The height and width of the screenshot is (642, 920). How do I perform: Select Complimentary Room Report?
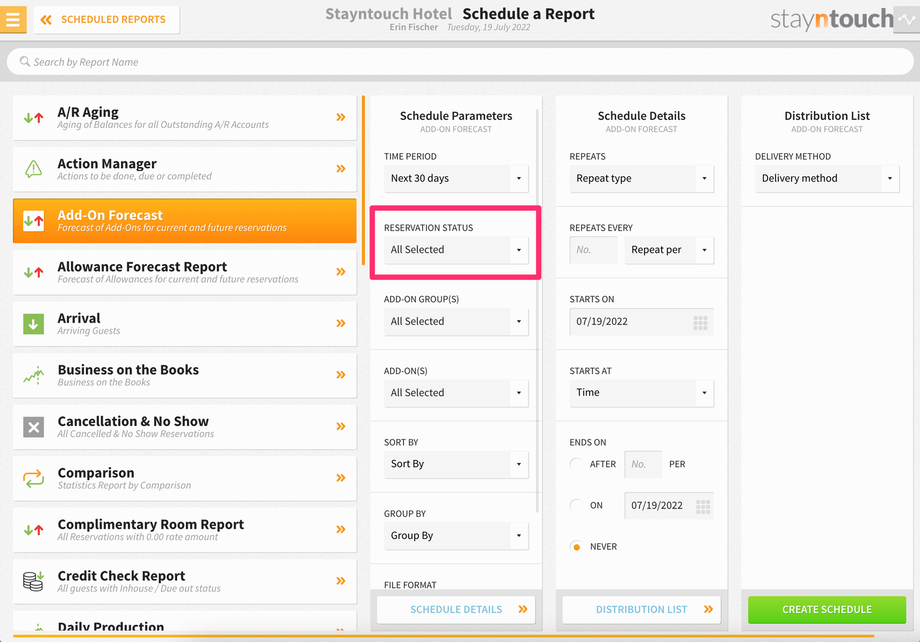(x=184, y=530)
